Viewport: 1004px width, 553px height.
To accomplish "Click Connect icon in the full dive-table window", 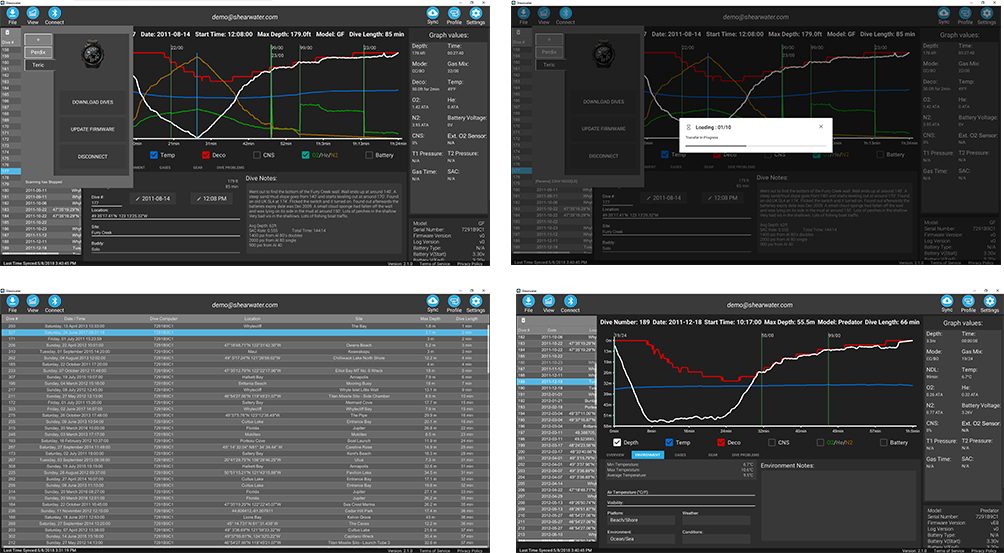I will tap(54, 301).
